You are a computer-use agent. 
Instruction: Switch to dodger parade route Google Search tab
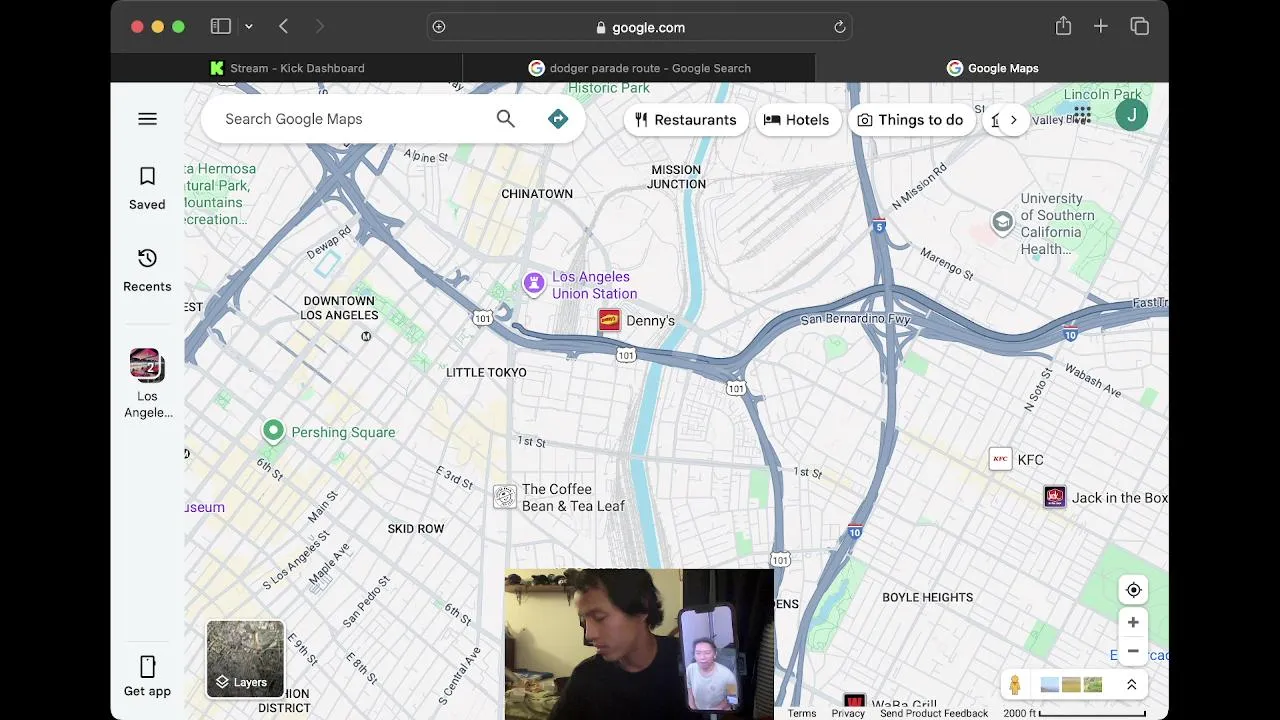tap(640, 68)
